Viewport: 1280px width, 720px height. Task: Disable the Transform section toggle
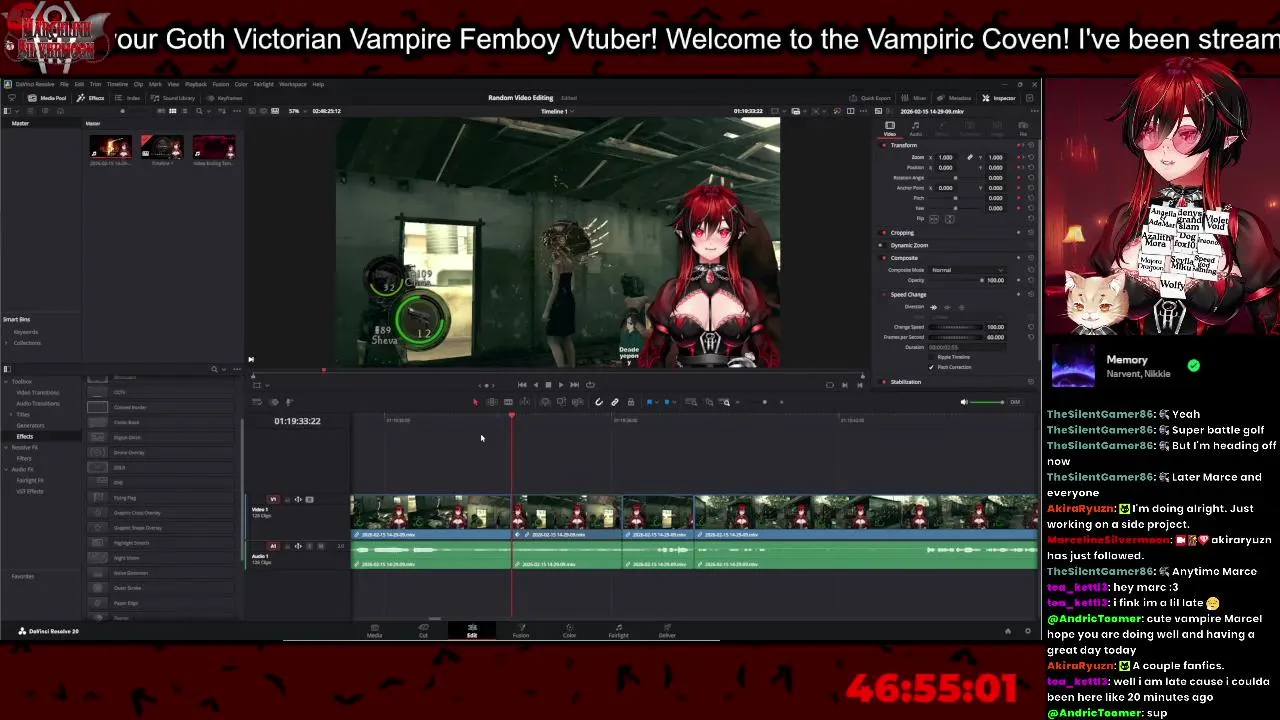(x=884, y=145)
